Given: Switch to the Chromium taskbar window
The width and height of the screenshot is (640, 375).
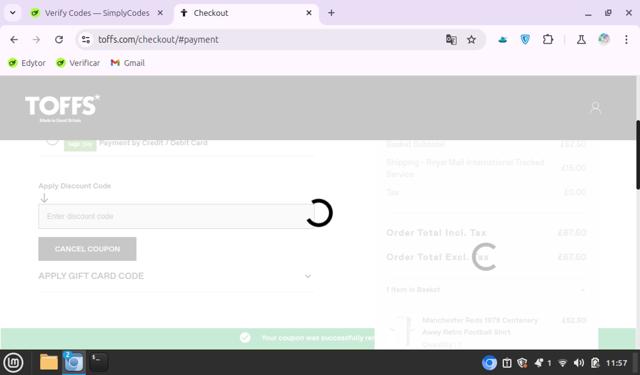Looking at the screenshot, I should [74, 362].
